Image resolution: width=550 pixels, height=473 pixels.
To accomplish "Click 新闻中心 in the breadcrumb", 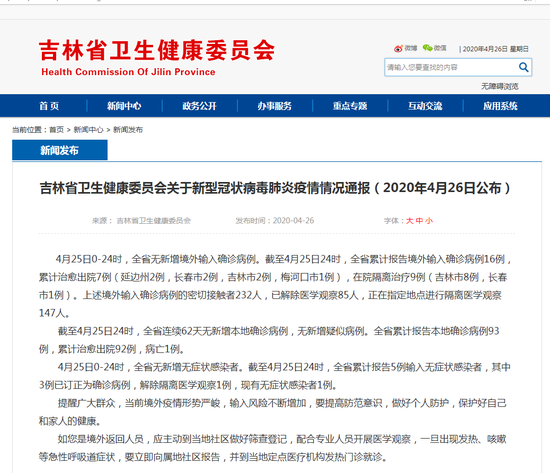I will [88, 130].
